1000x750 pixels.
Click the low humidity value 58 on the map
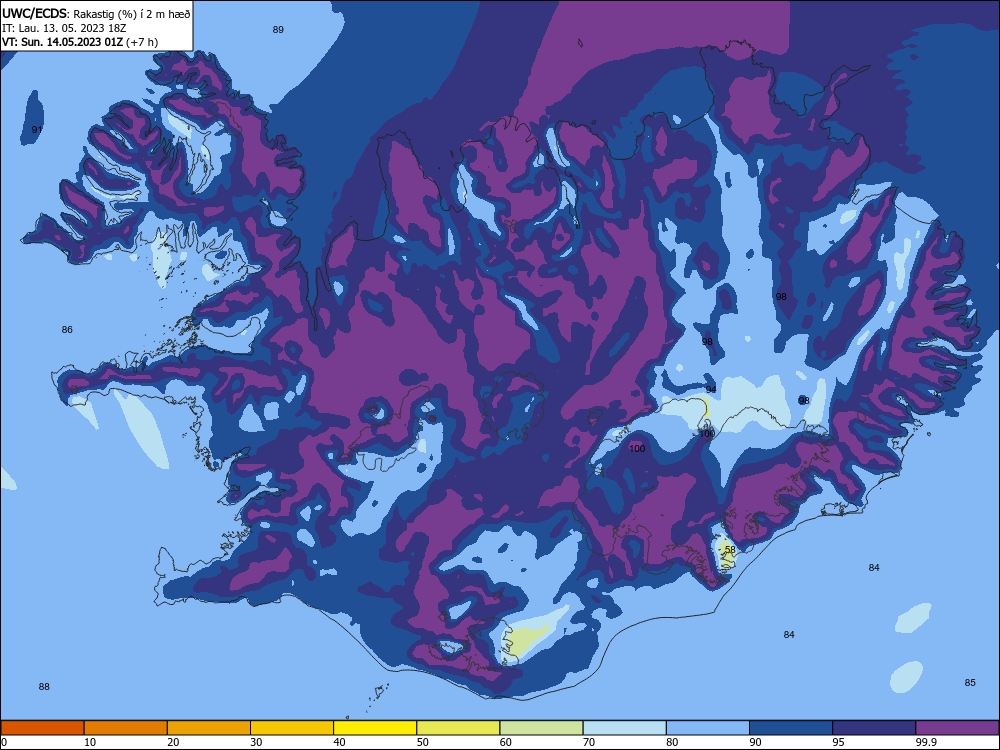pyautogui.click(x=730, y=550)
